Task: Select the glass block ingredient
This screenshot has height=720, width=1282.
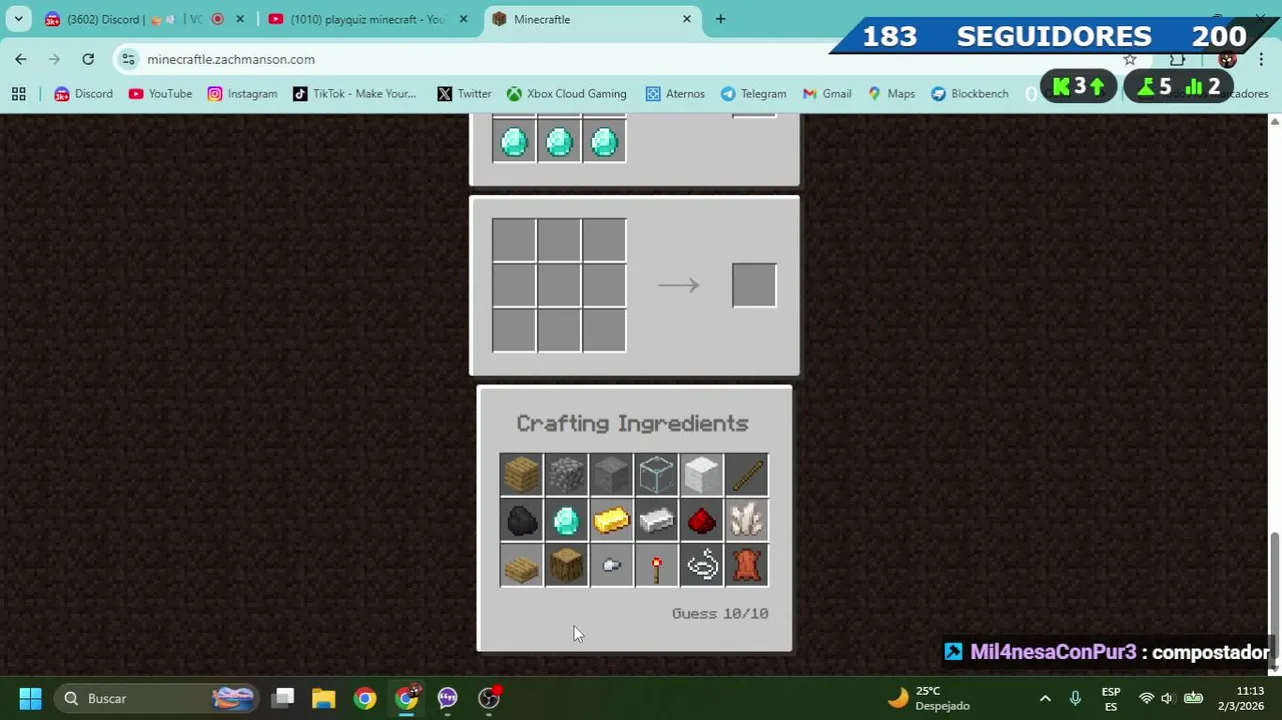Action: (656, 475)
